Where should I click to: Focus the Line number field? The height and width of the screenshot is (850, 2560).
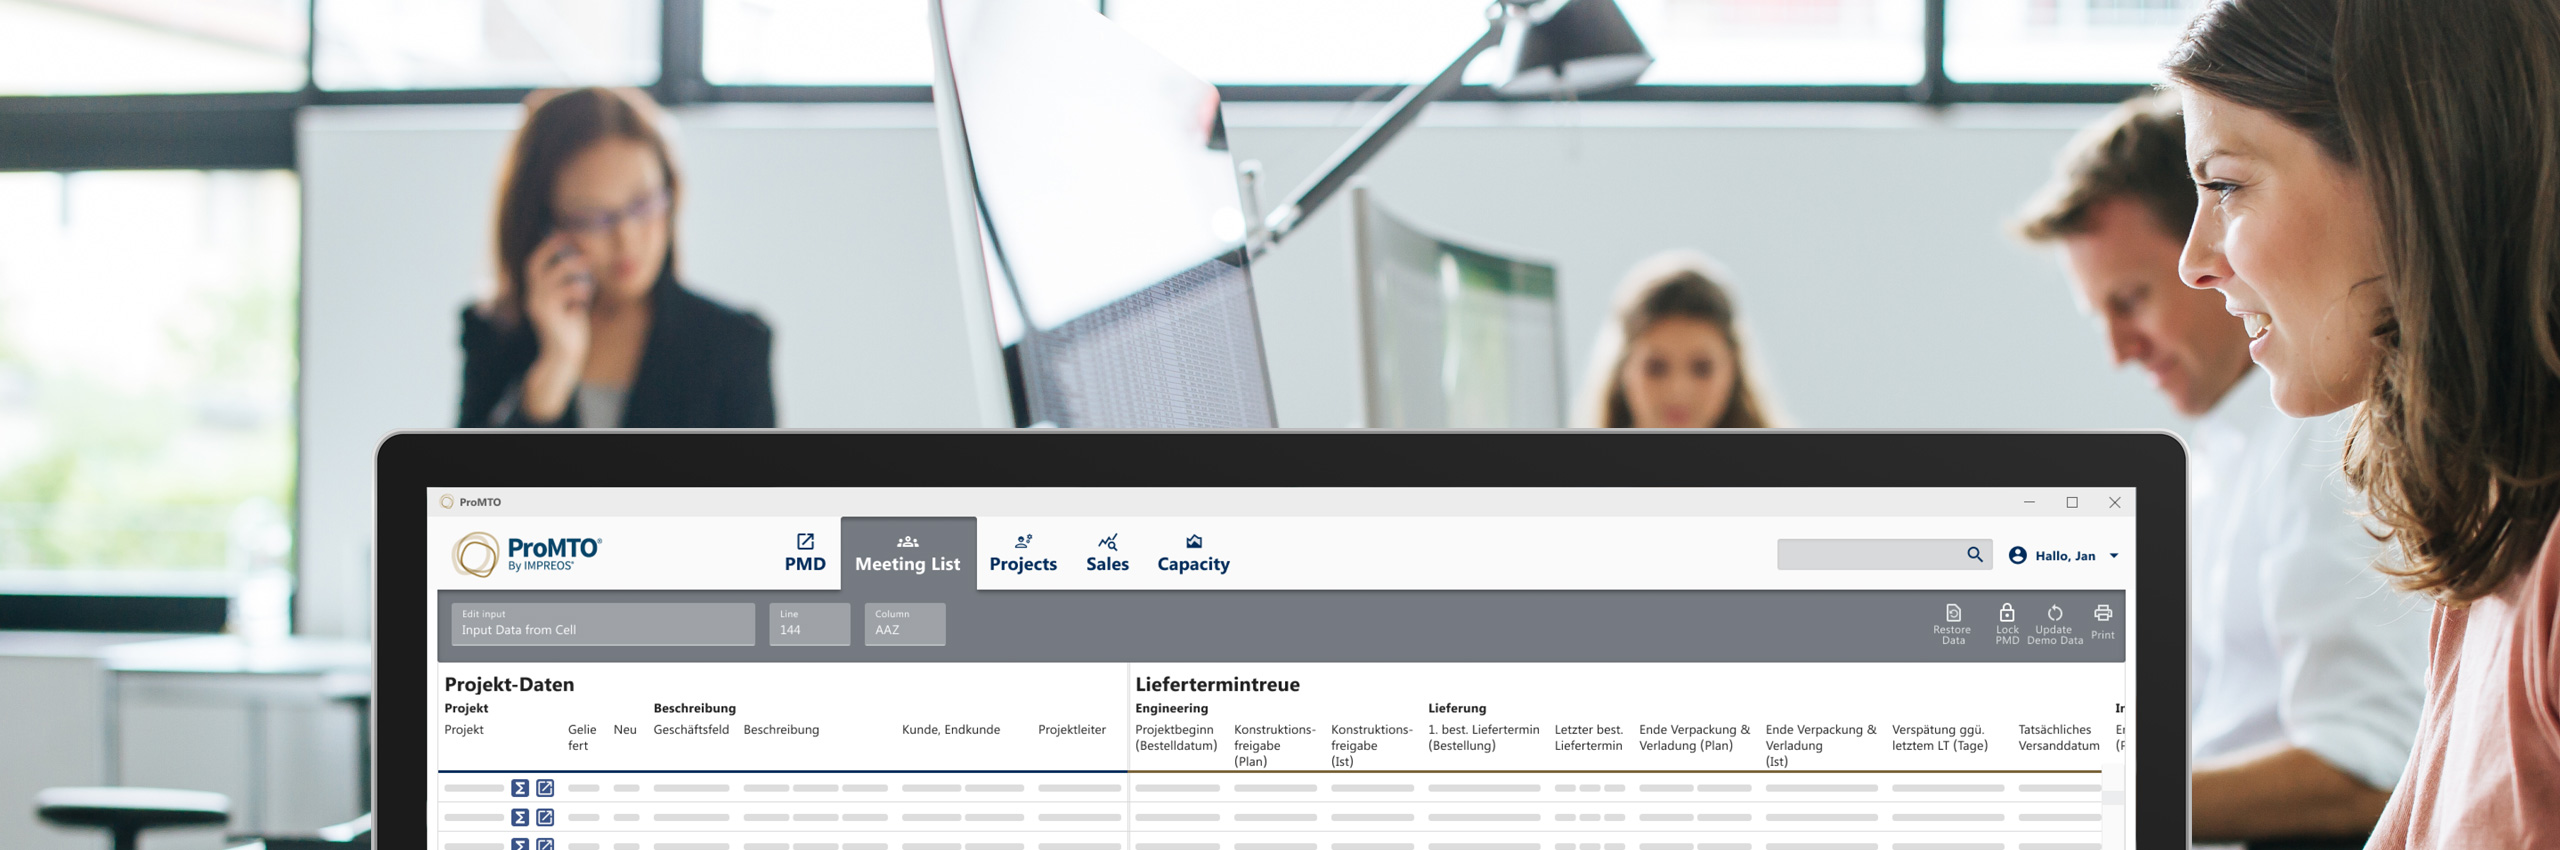pos(809,624)
